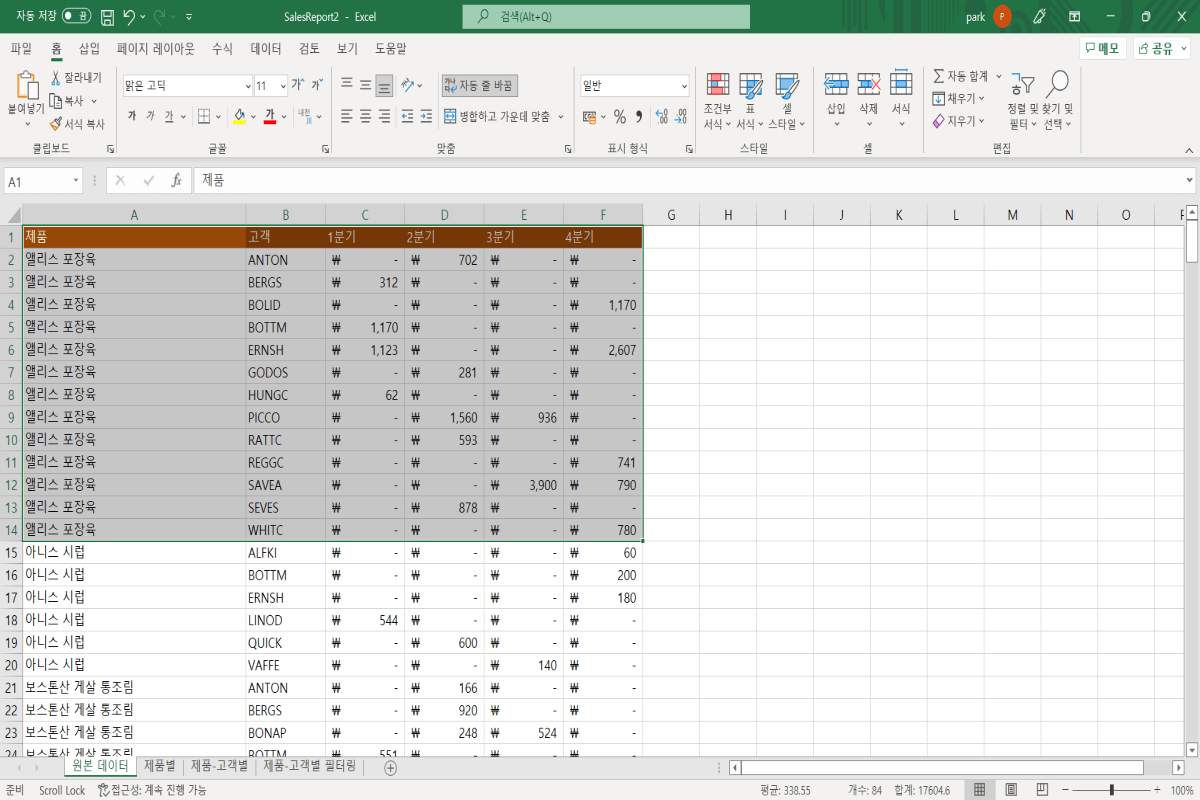This screenshot has width=1200, height=800.
Task: Increase font size button
Action: 298,86
